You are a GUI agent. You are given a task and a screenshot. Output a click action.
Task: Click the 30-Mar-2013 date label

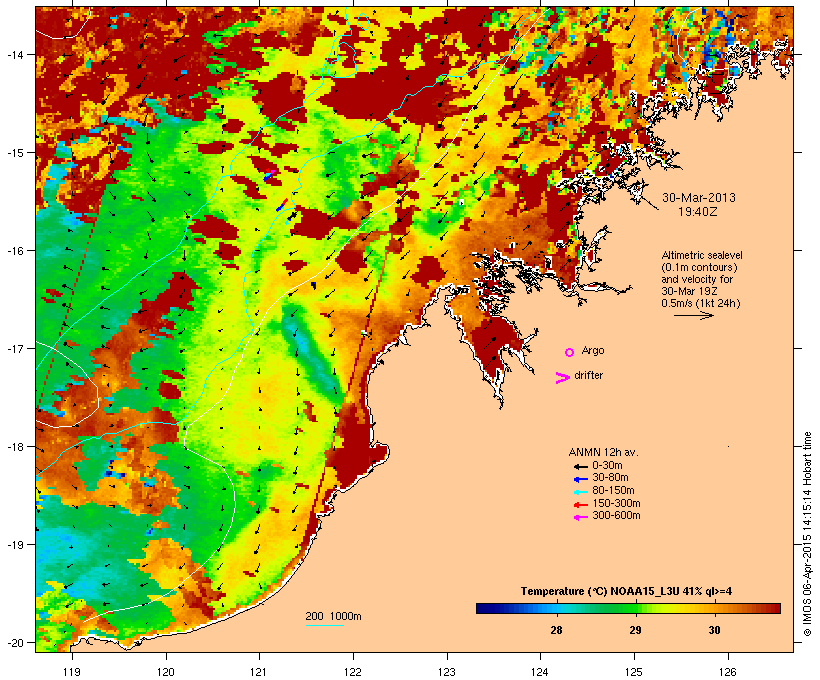click(x=699, y=198)
